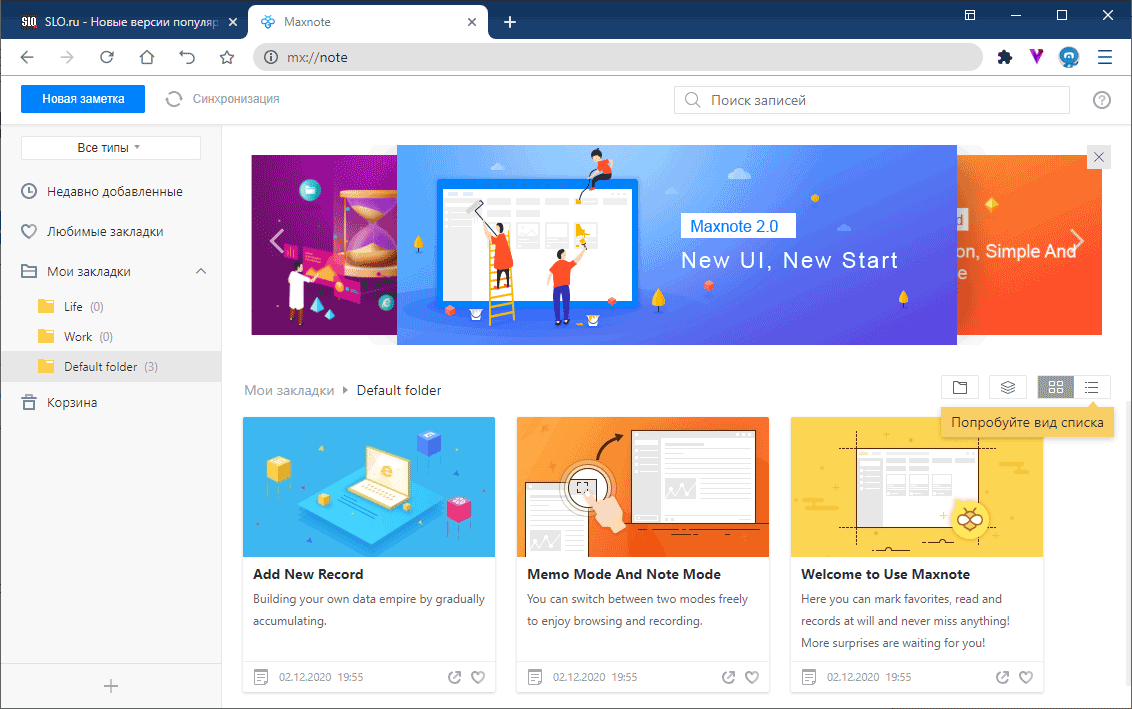
Task: Open the new folder view icon
Action: (959, 388)
